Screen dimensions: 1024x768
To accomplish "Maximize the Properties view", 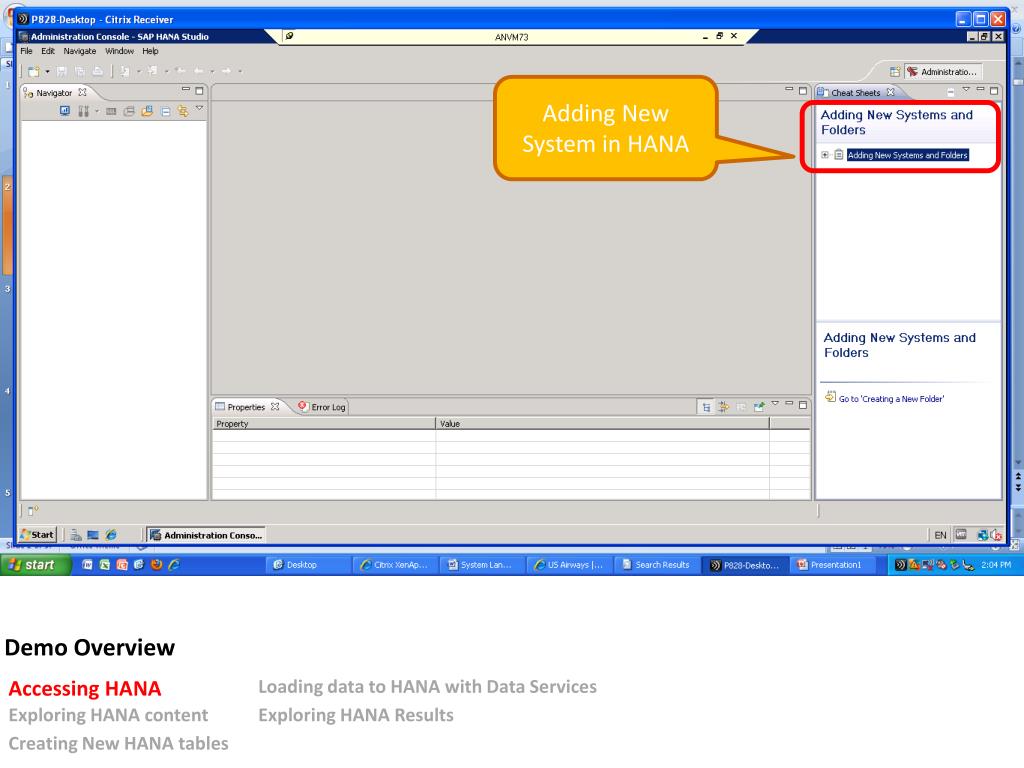I will [803, 405].
